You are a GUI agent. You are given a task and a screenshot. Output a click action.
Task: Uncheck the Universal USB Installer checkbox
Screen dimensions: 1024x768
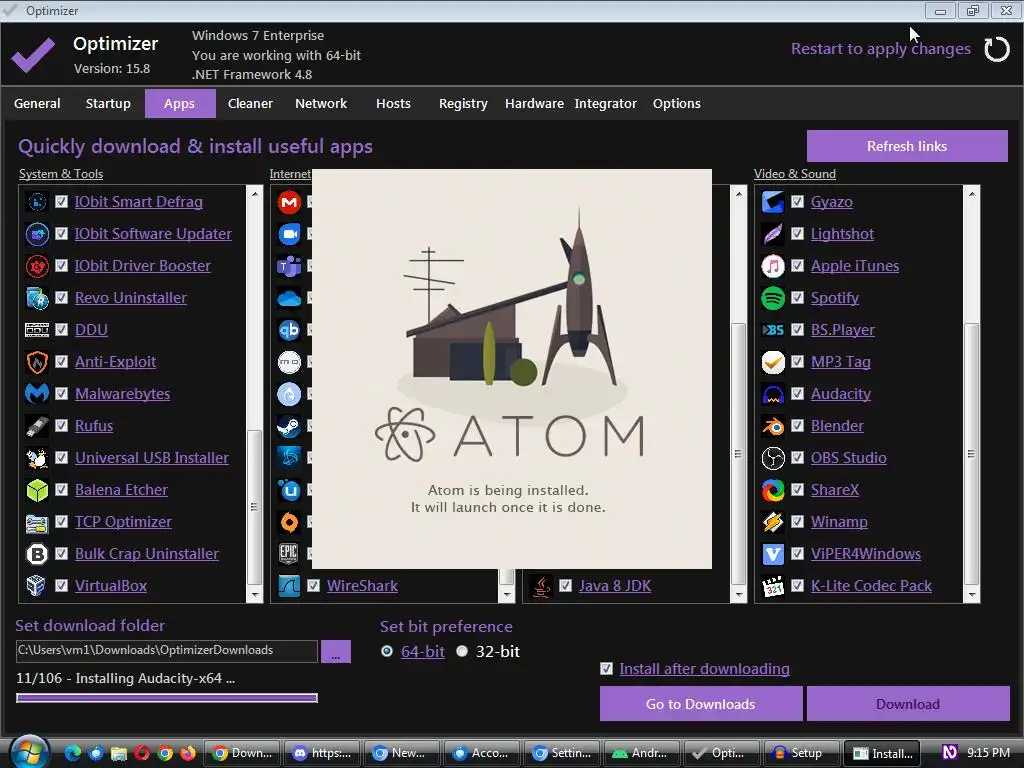pyautogui.click(x=61, y=457)
